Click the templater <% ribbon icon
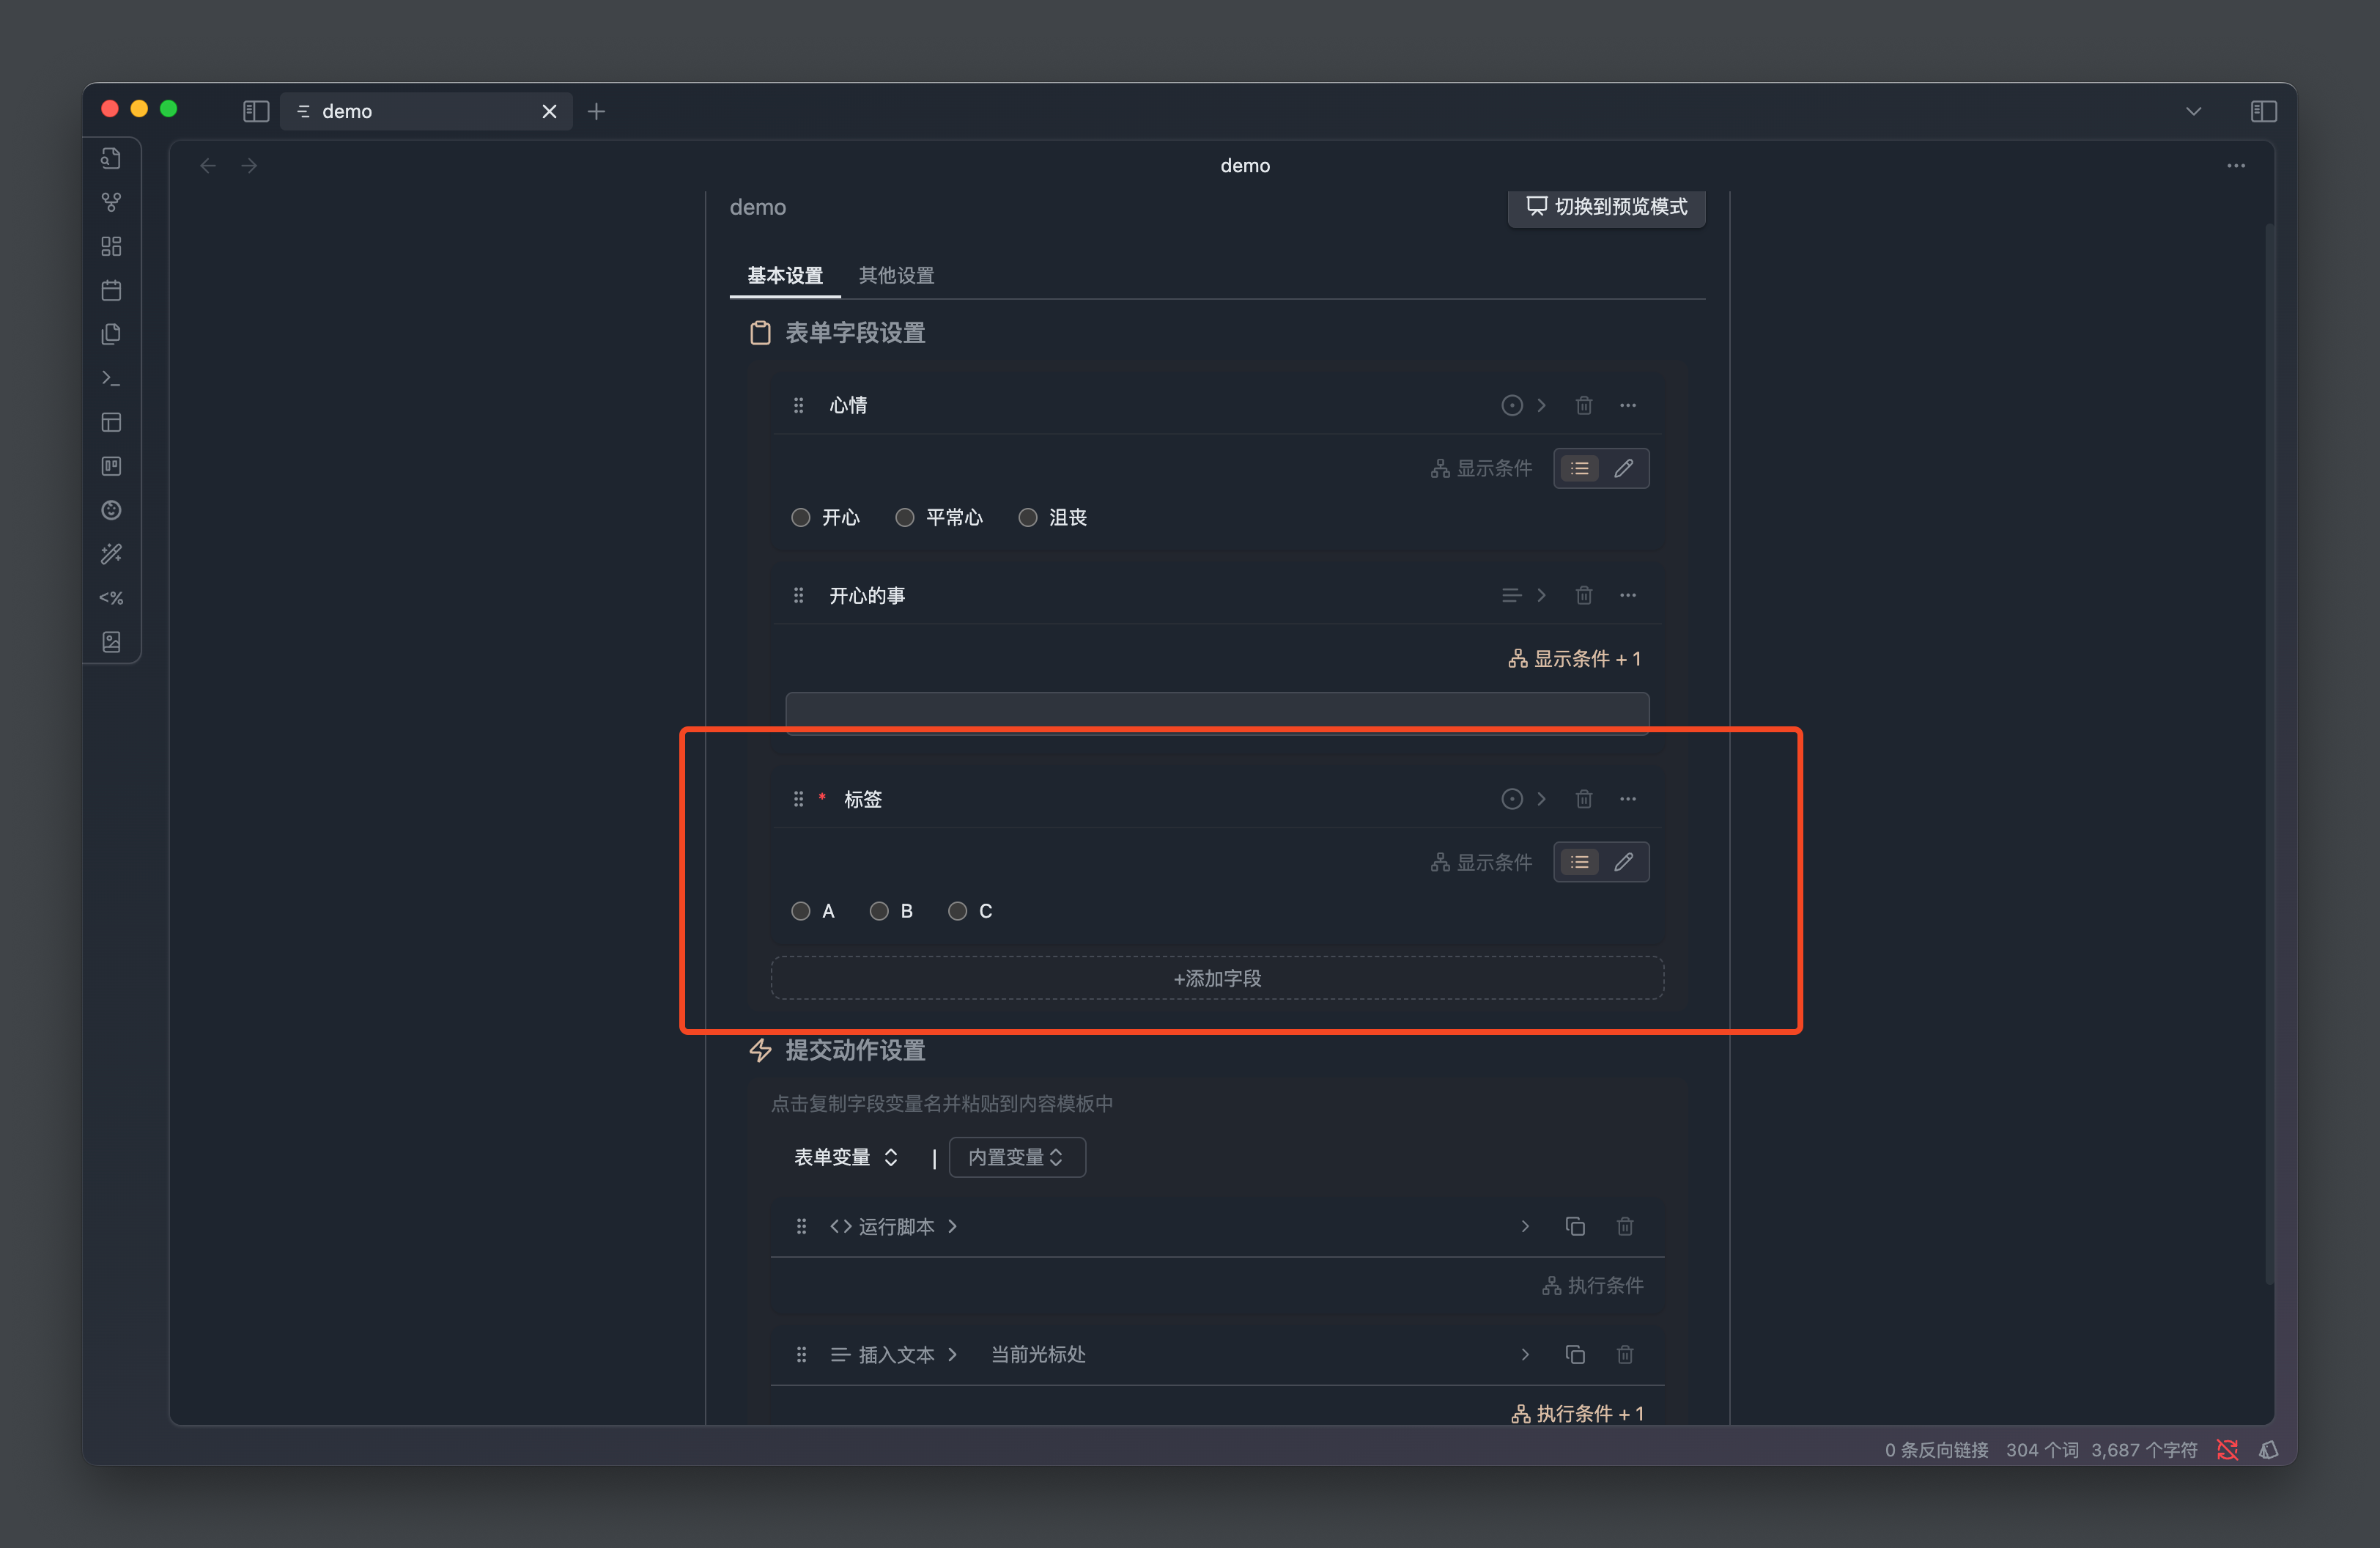 (x=111, y=598)
